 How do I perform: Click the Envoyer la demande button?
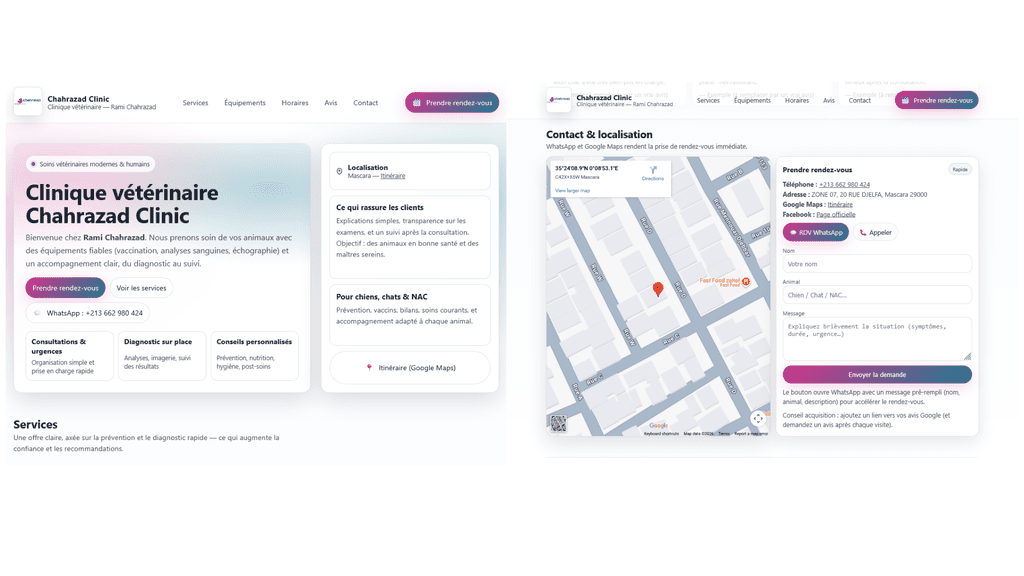pos(877,374)
